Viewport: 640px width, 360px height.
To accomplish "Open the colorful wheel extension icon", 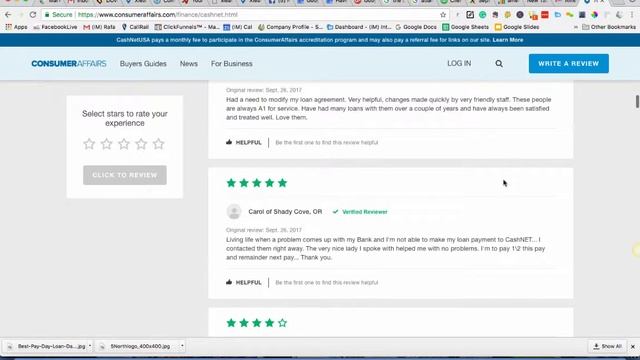I will 594,15.
